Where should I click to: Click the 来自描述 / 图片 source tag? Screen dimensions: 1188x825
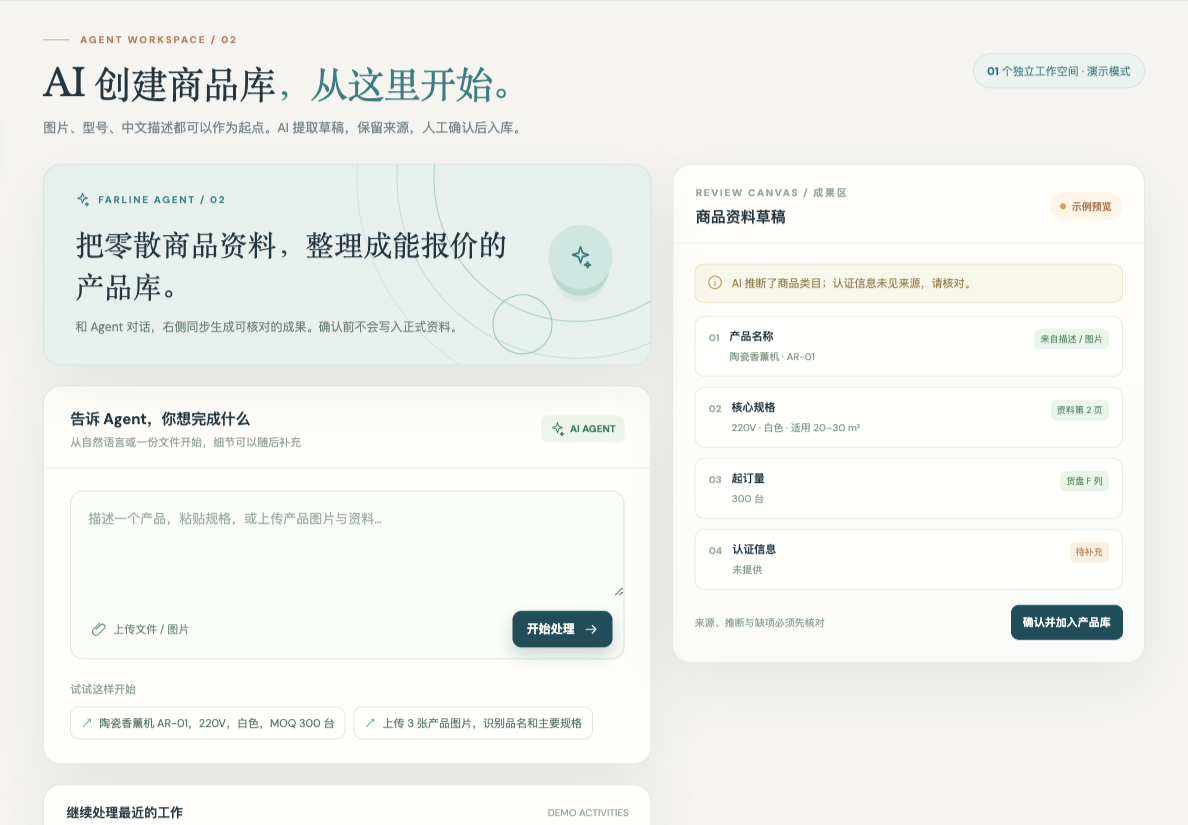[1071, 339]
